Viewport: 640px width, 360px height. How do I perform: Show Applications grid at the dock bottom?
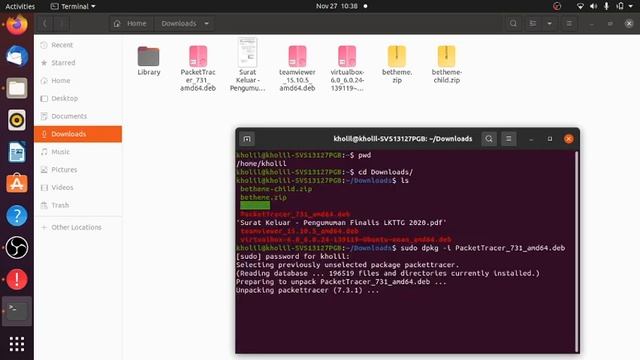pyautogui.click(x=17, y=344)
